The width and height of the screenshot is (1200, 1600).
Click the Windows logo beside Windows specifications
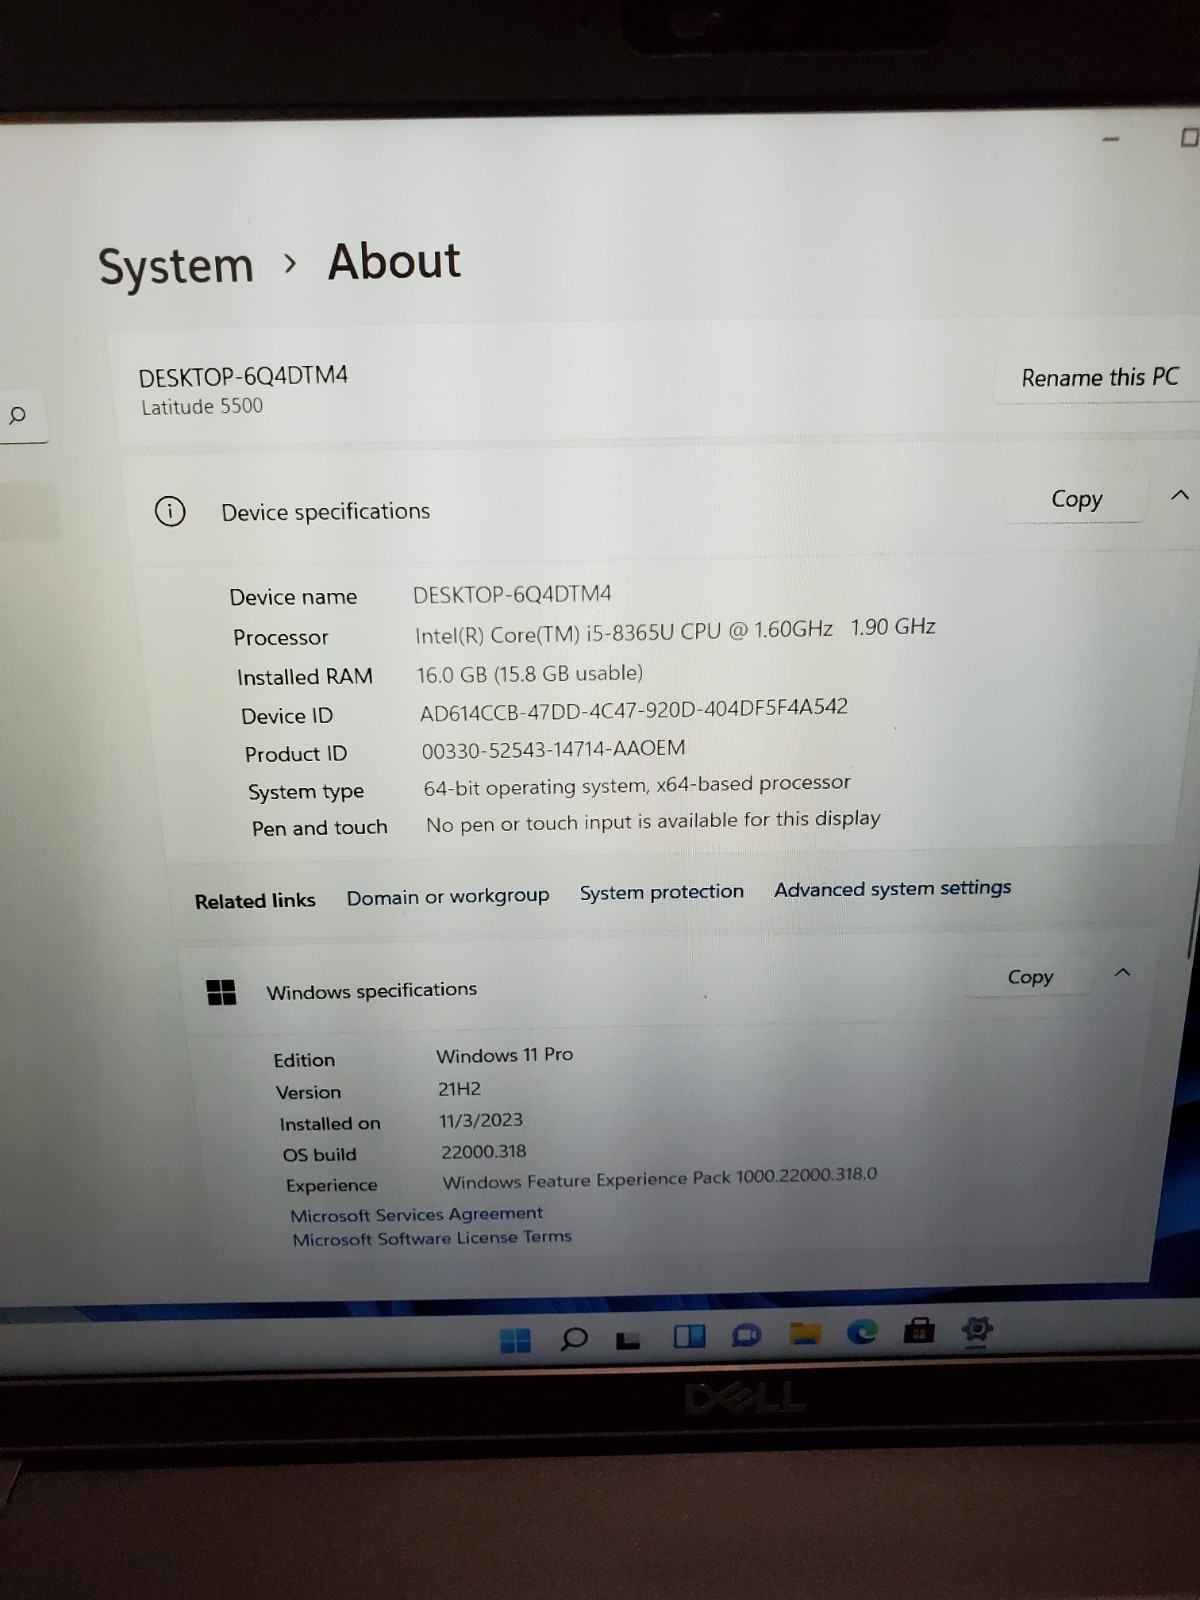point(221,992)
